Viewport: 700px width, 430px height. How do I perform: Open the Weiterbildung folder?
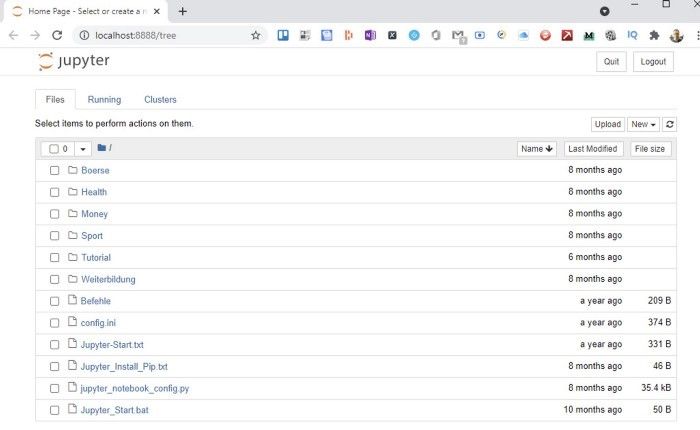(x=108, y=280)
